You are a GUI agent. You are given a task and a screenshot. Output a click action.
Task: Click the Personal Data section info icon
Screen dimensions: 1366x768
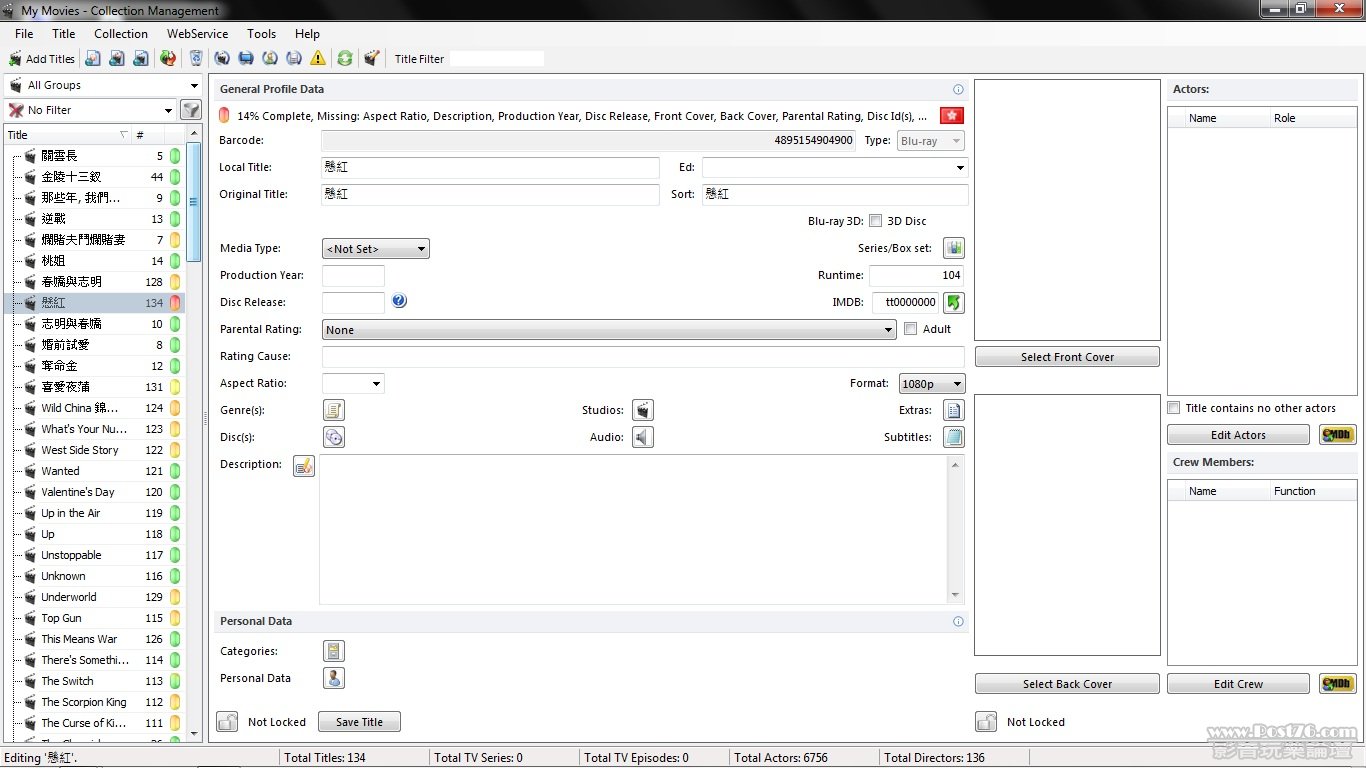(958, 621)
